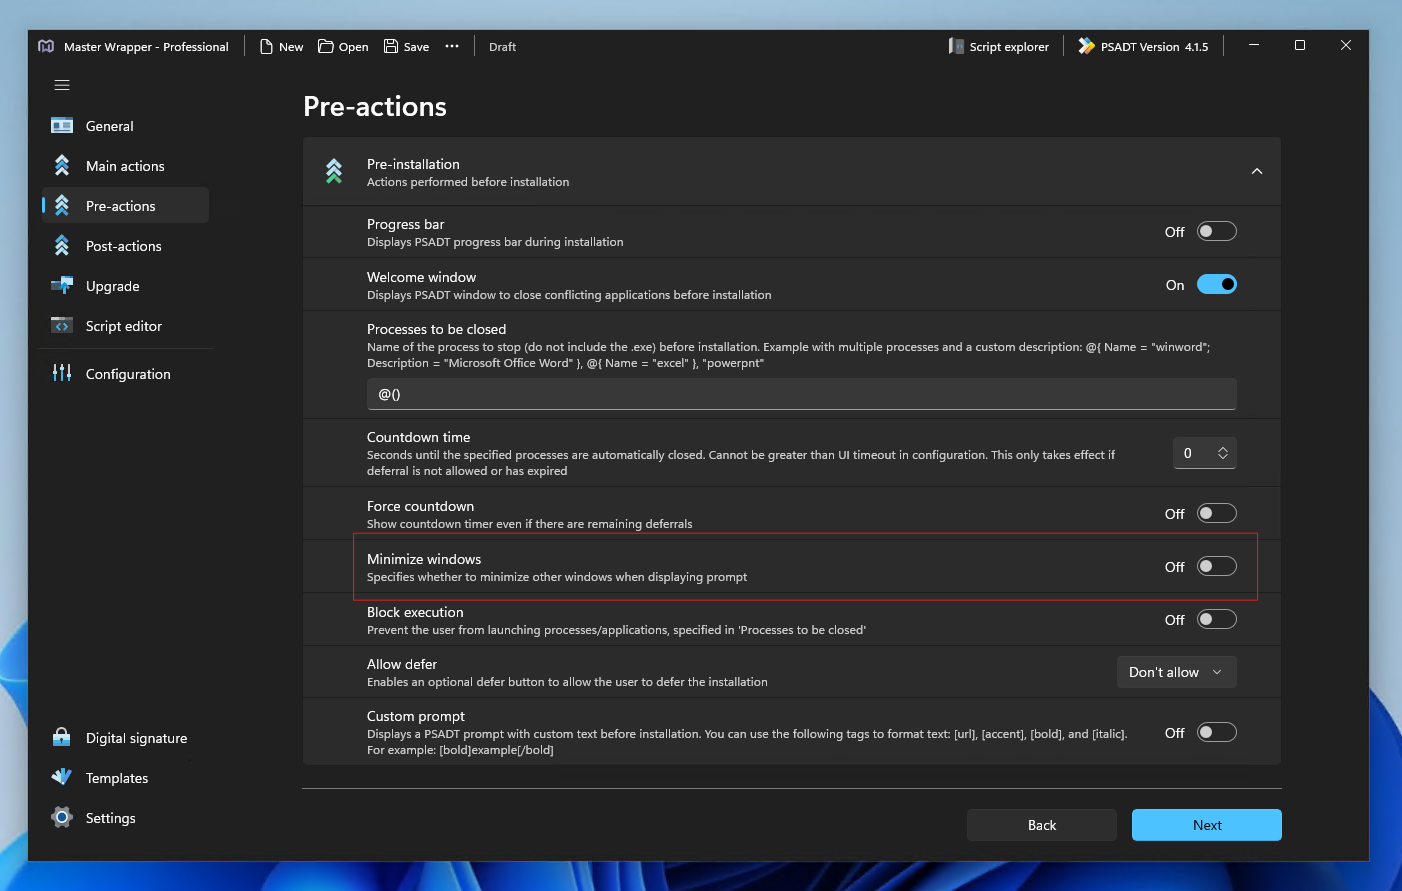Enable the Block execution toggle
Image resolution: width=1402 pixels, height=891 pixels.
1217,619
